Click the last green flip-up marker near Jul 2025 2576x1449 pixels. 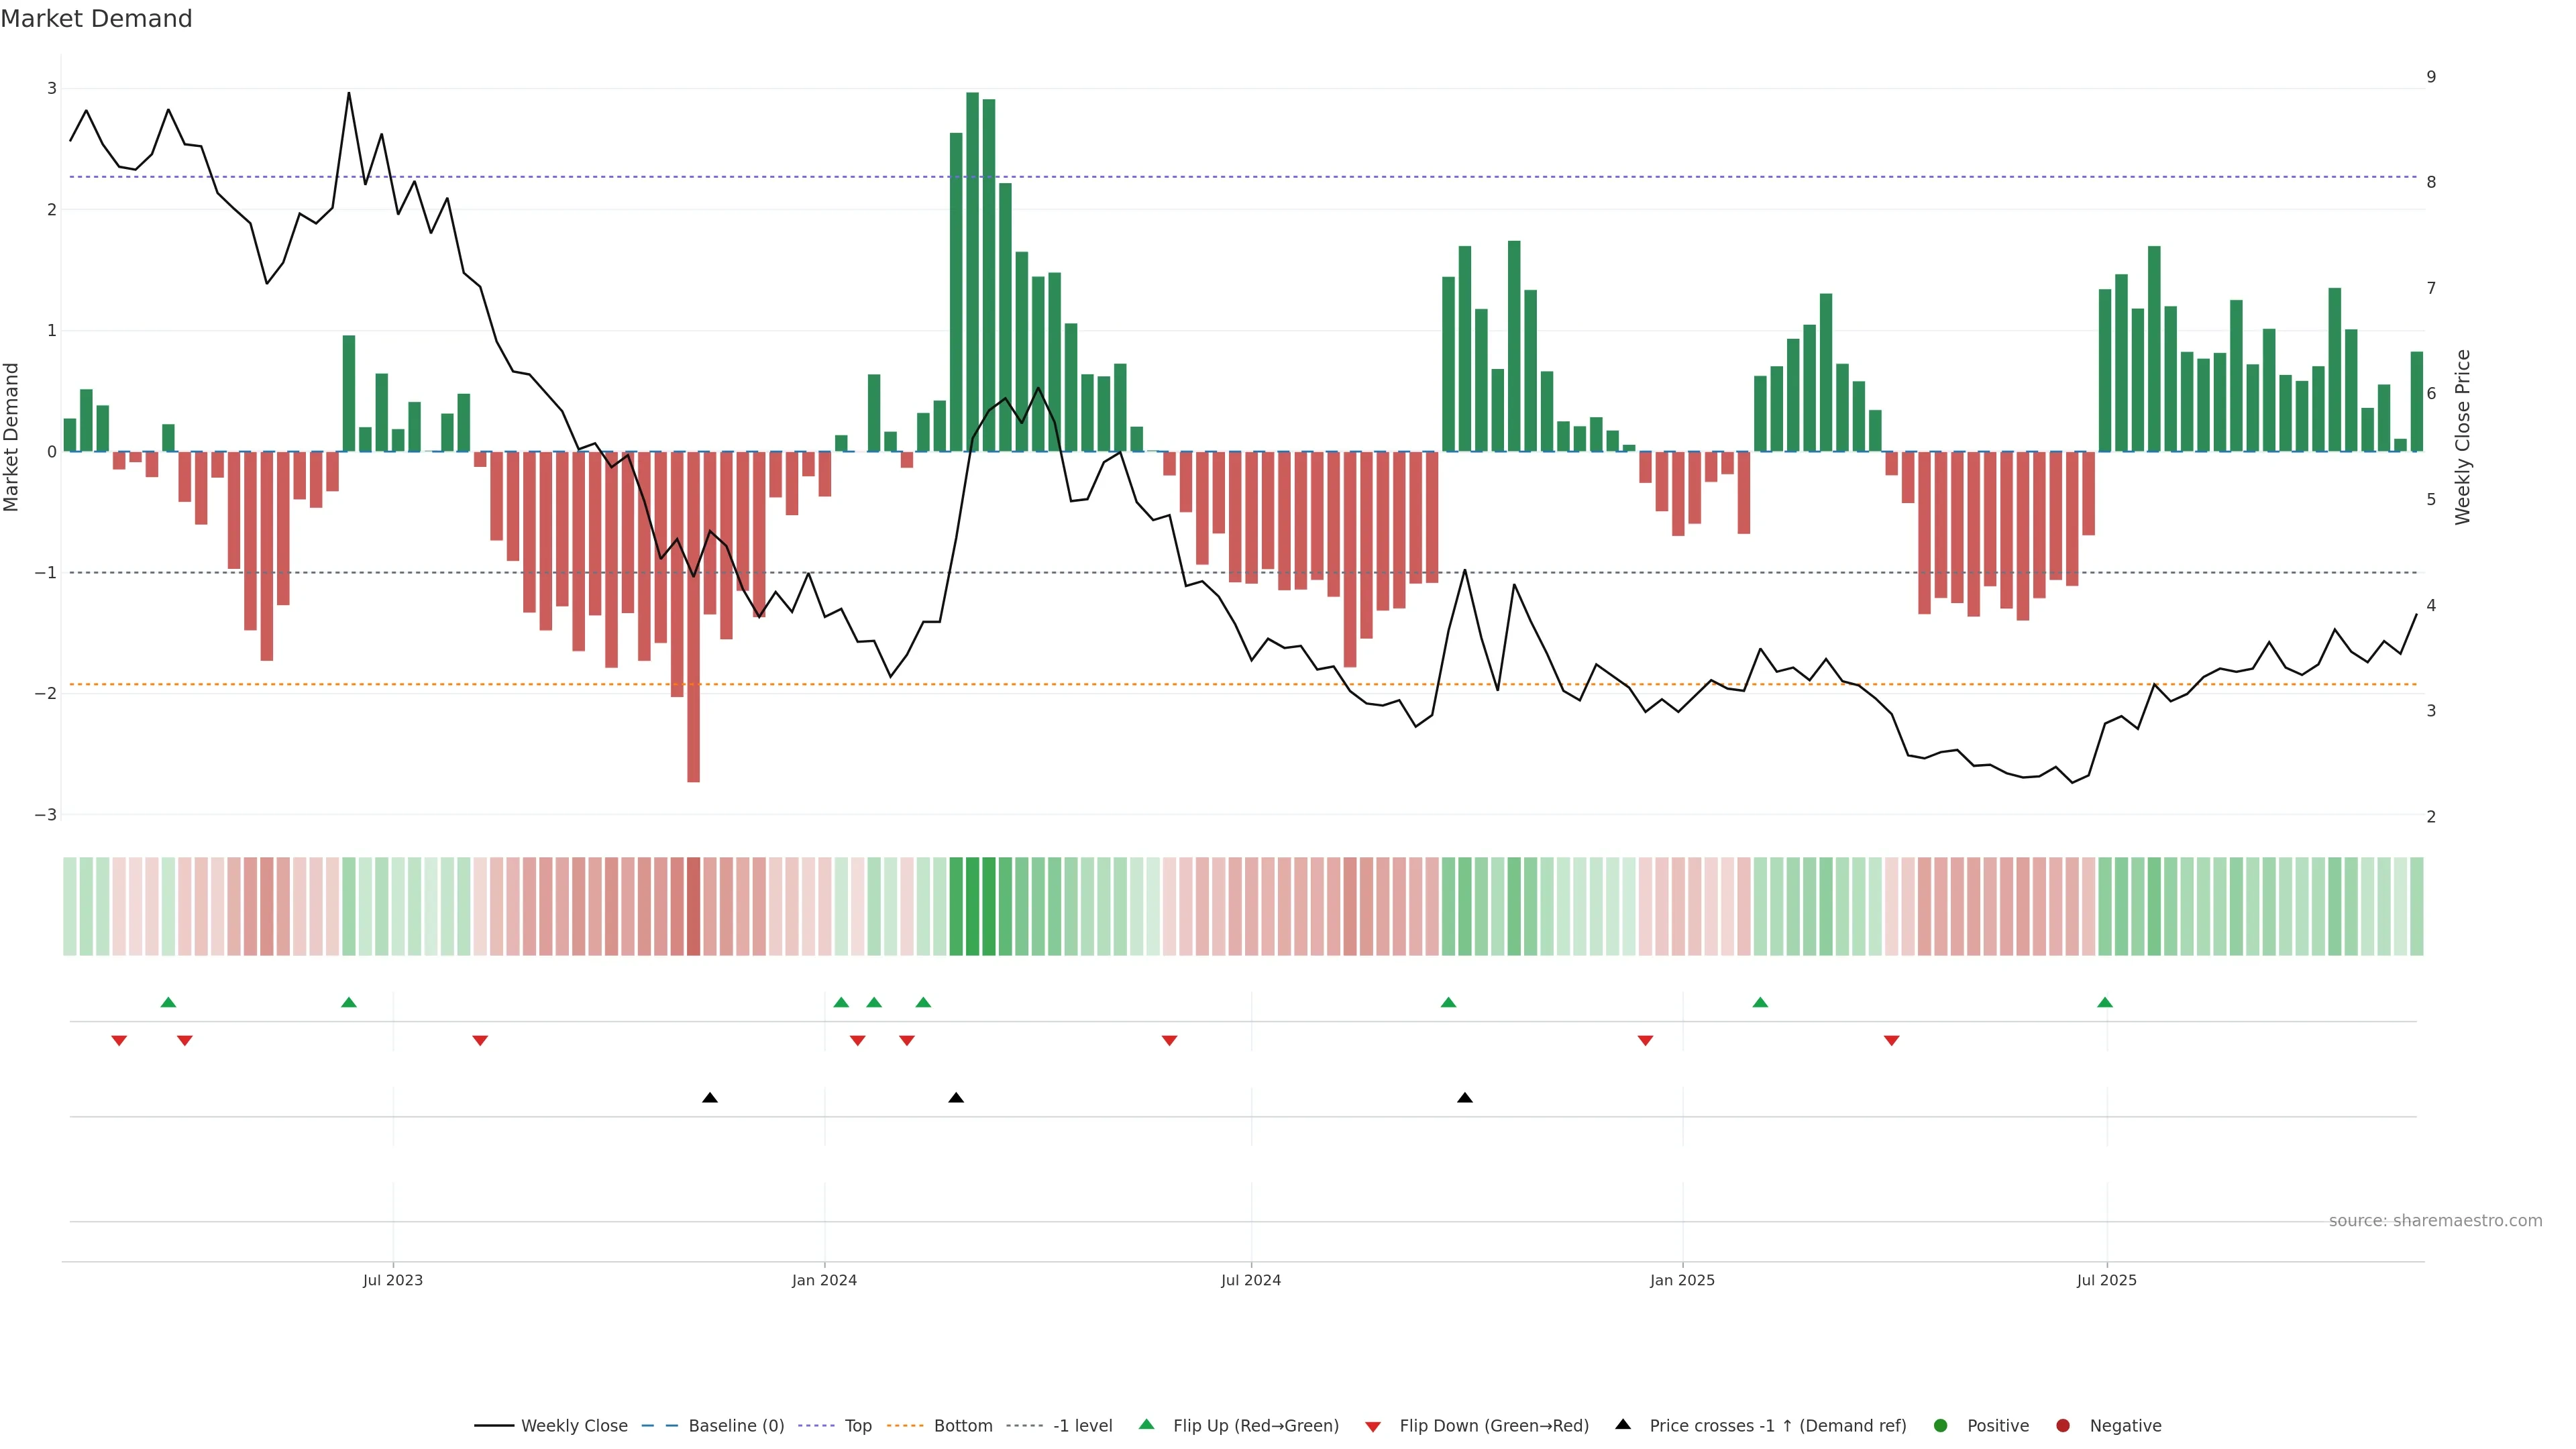click(2105, 1003)
